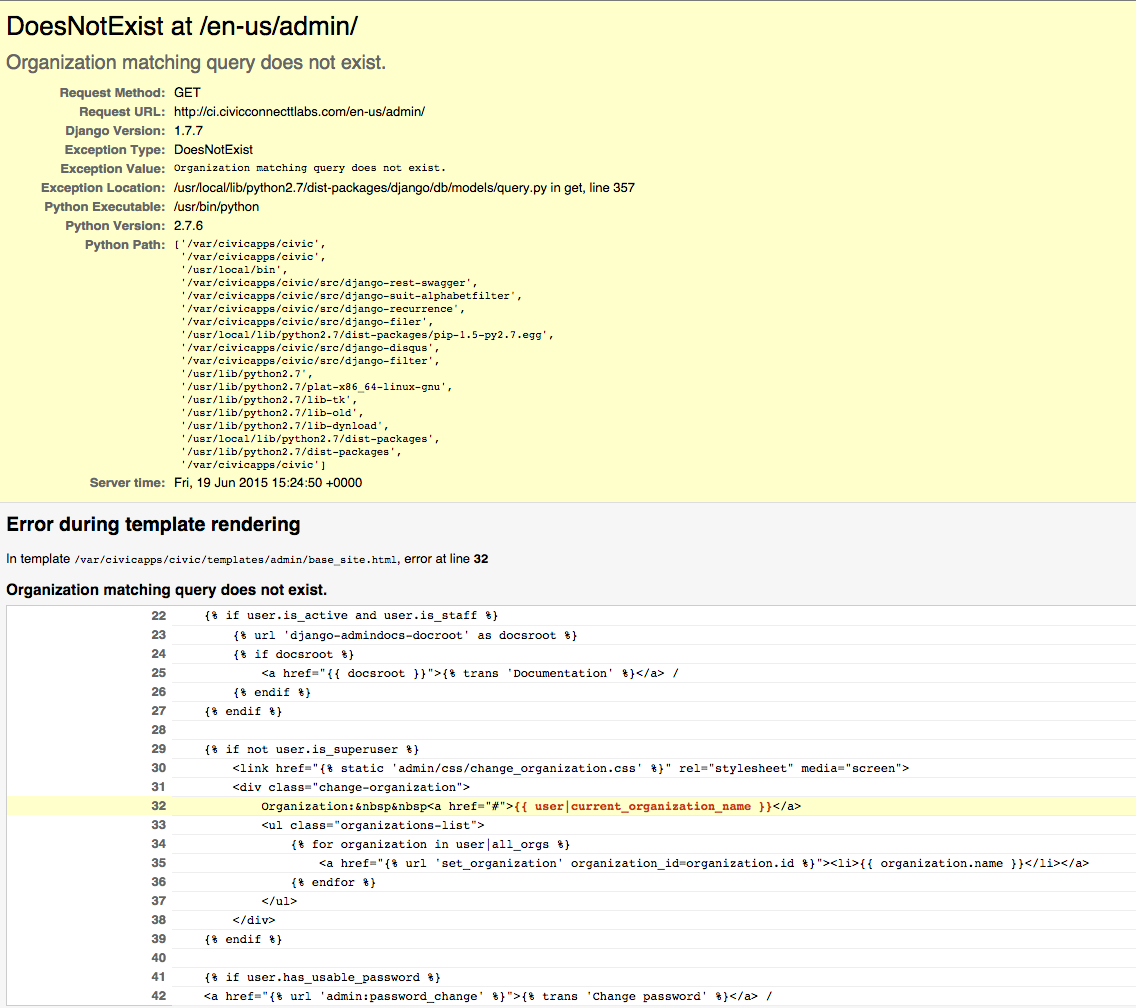Click the 'Python Path:' label

(x=125, y=245)
